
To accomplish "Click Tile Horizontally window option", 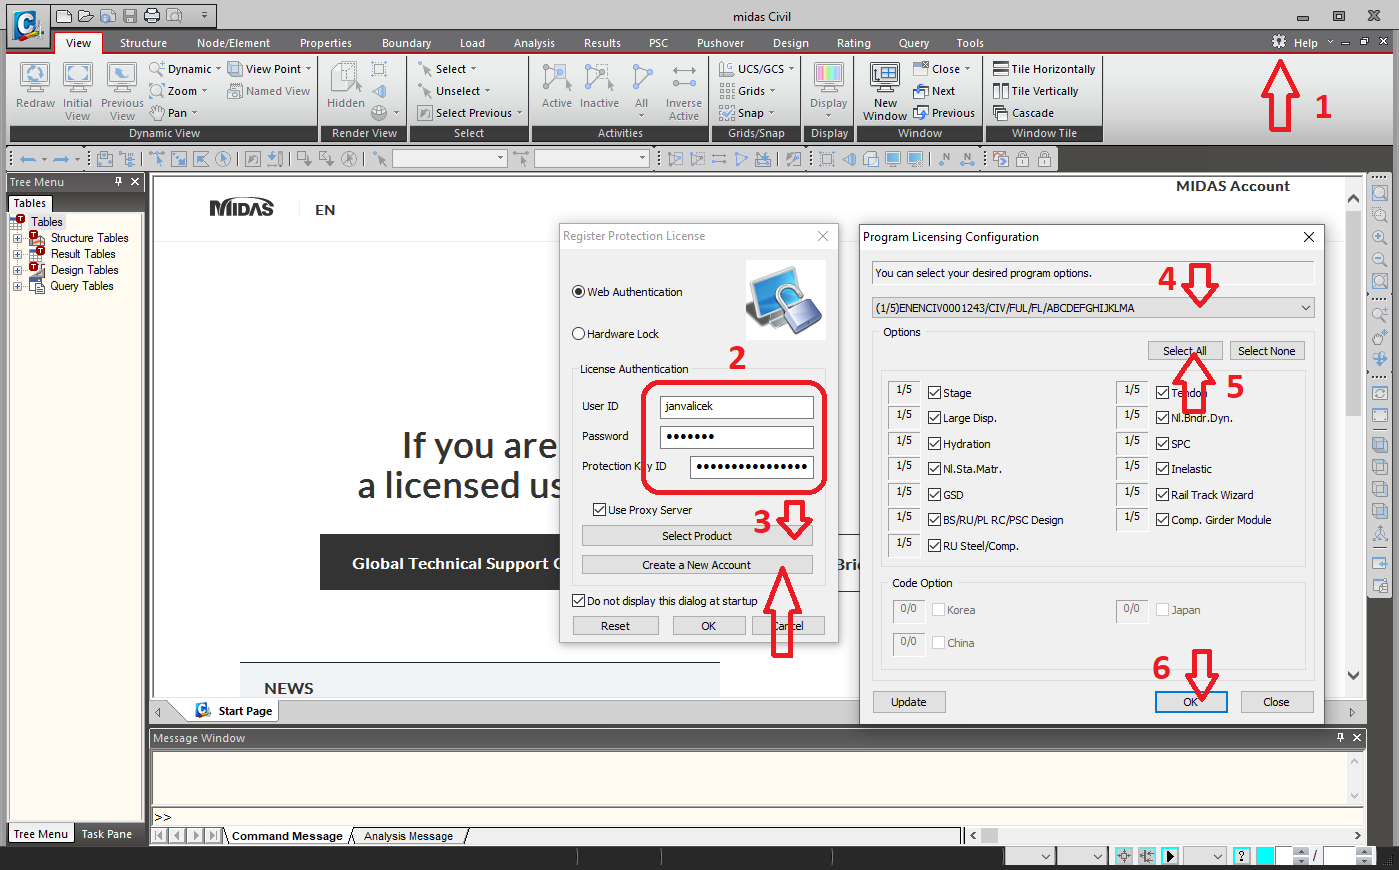I will click(x=1044, y=69).
